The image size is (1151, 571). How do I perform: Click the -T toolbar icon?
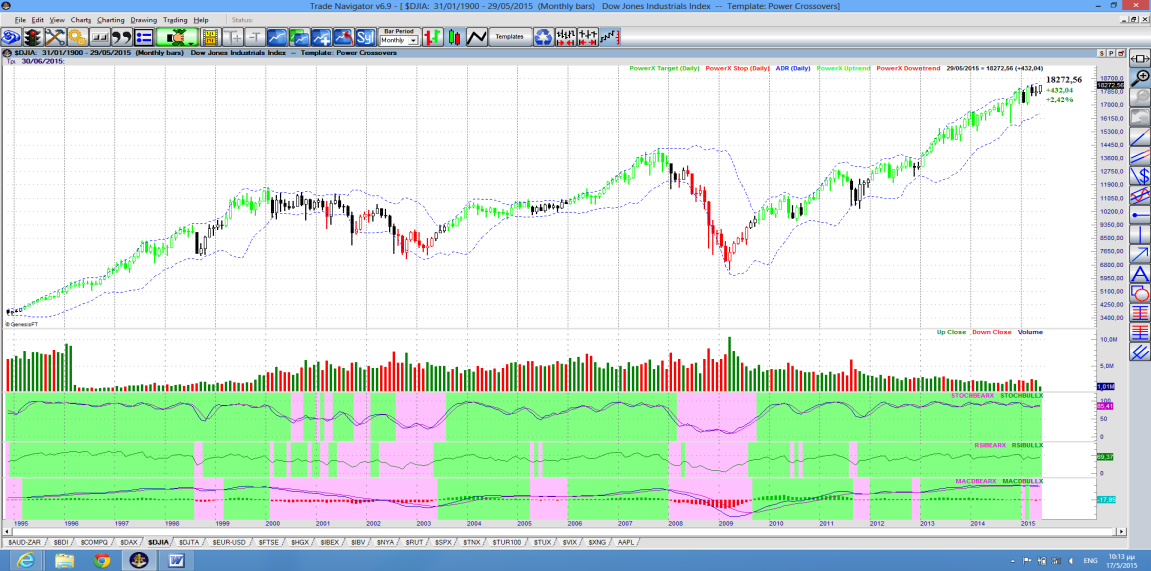(254, 37)
